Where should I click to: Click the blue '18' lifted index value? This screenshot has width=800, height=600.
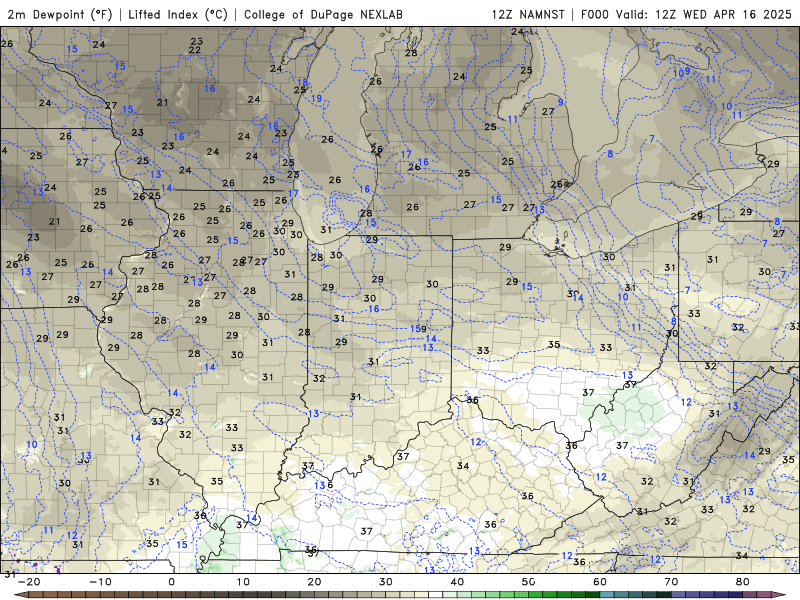pyautogui.click(x=303, y=83)
